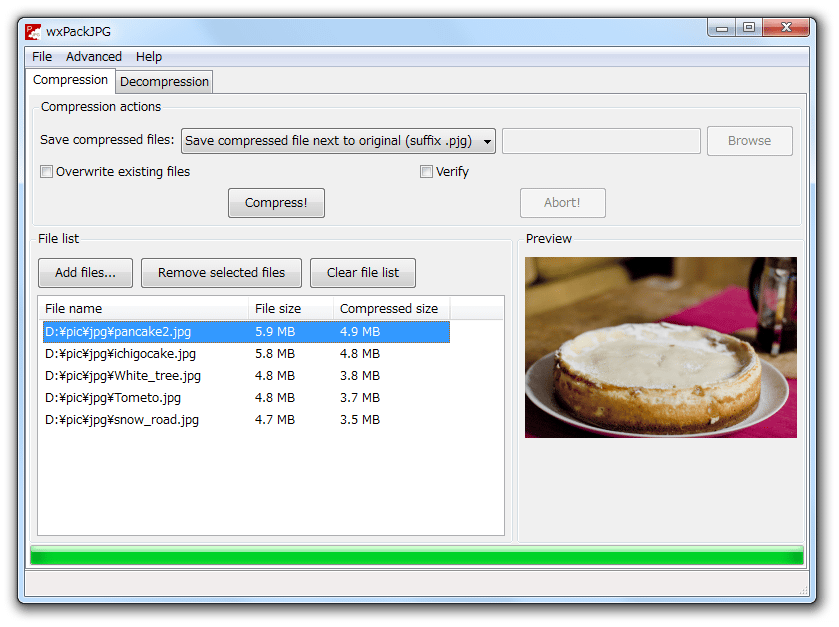The width and height of the screenshot is (839, 627).
Task: Click the cake preview image
Action: click(661, 348)
